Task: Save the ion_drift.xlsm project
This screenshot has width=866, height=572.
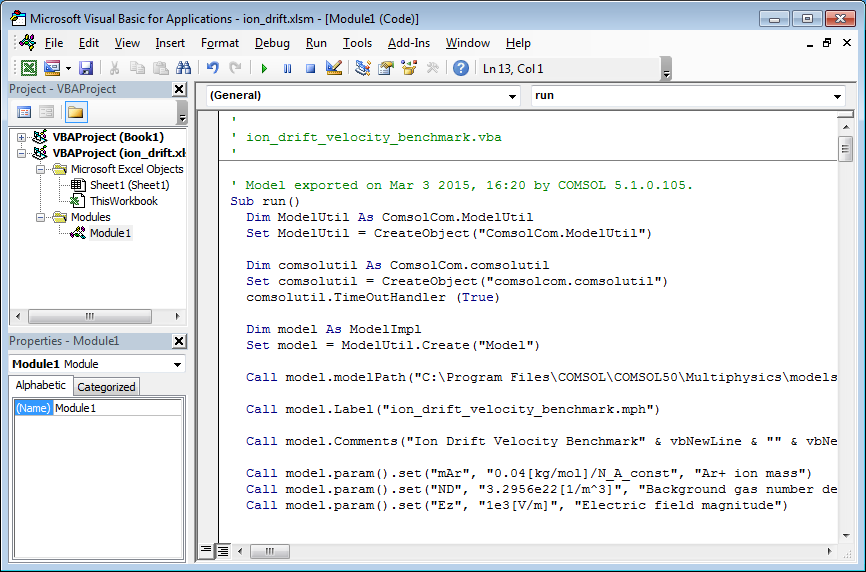Action: click(x=86, y=68)
